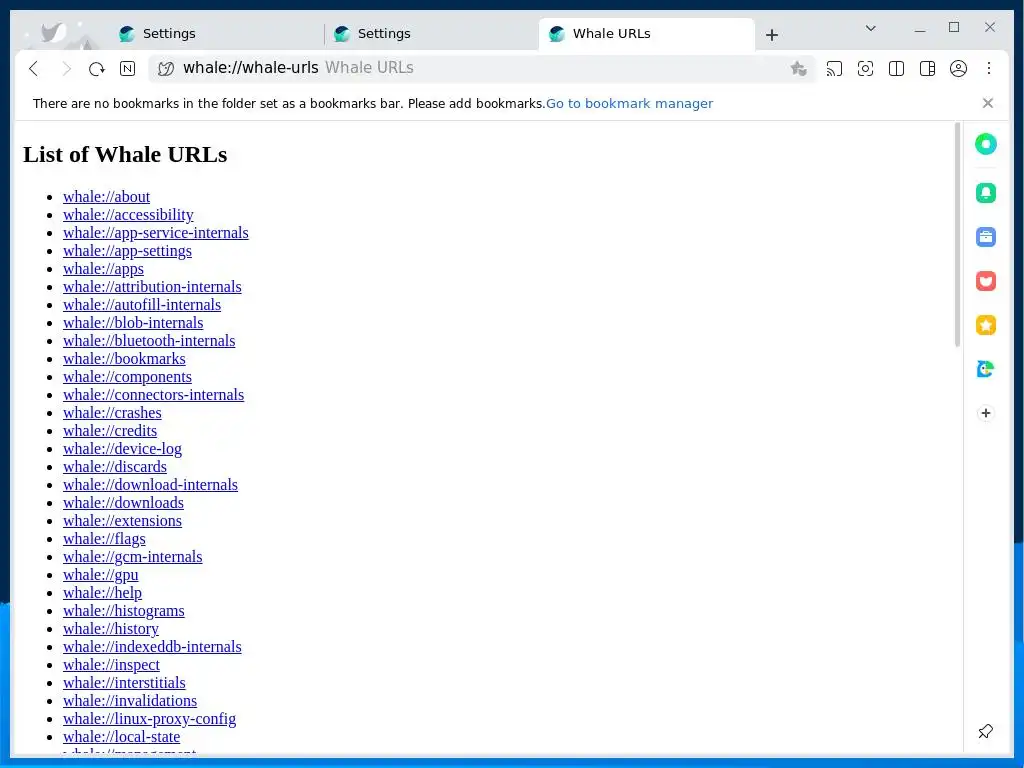The height and width of the screenshot is (768, 1024).
Task: Open the dual tab split view
Action: click(x=897, y=69)
